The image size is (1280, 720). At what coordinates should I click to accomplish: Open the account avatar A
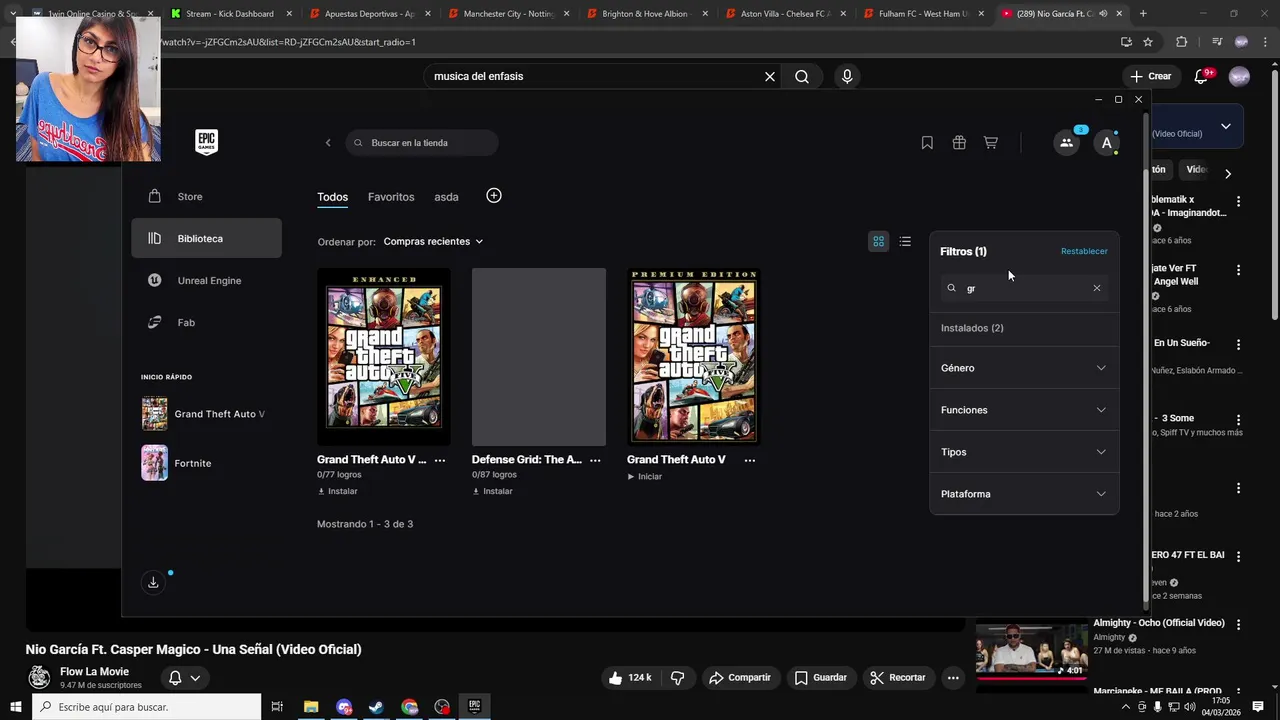click(x=1106, y=143)
